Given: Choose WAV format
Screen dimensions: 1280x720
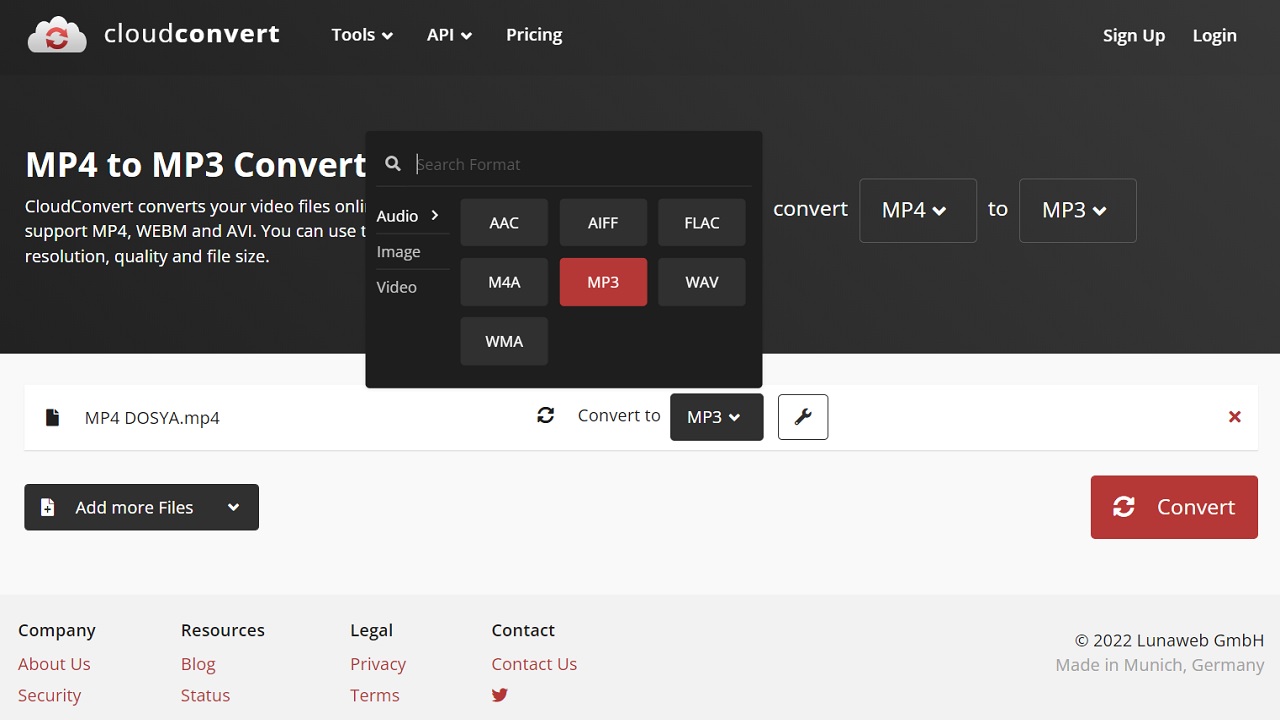Looking at the screenshot, I should coord(702,282).
